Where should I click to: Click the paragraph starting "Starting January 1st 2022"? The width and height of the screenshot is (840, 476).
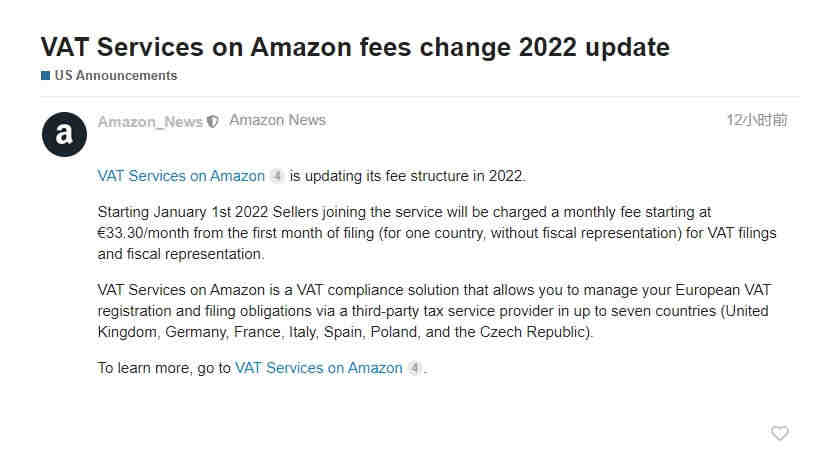click(437, 233)
